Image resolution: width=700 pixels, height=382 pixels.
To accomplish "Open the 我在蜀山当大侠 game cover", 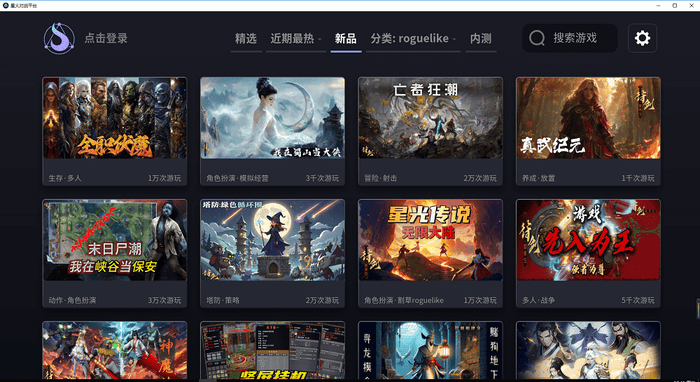I will pos(272,118).
